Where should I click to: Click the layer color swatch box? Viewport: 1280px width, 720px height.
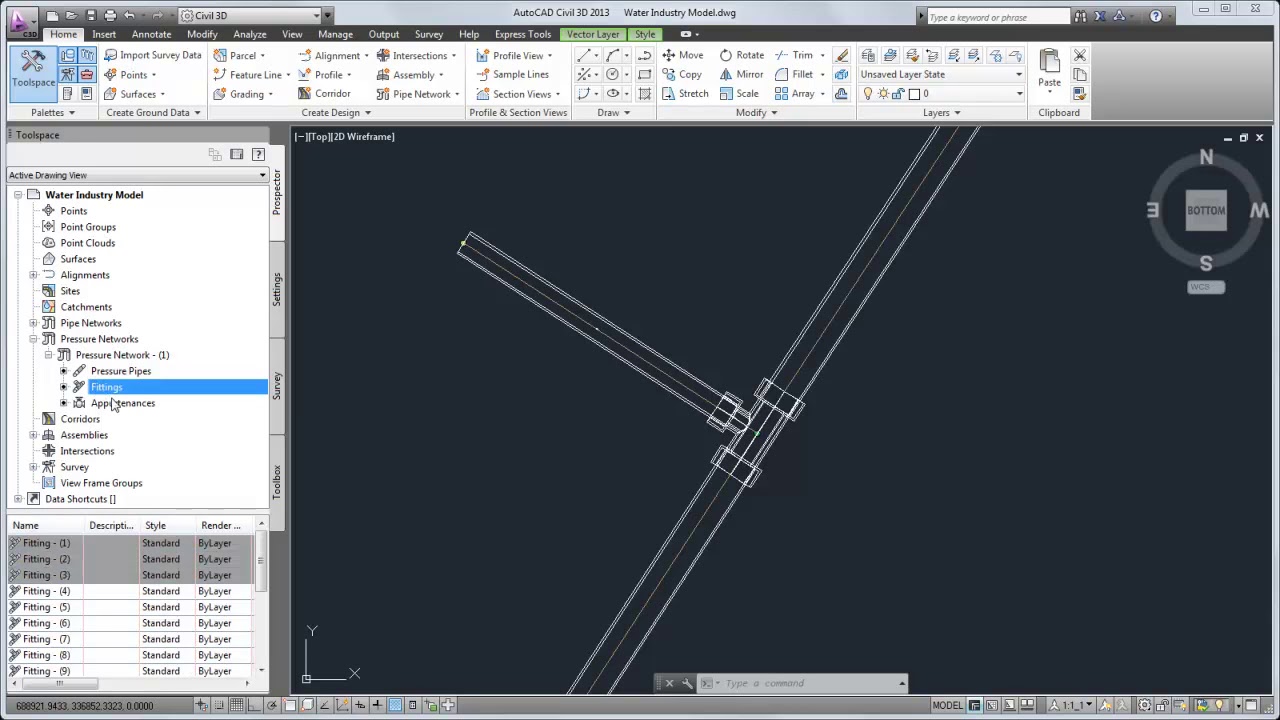point(914,93)
